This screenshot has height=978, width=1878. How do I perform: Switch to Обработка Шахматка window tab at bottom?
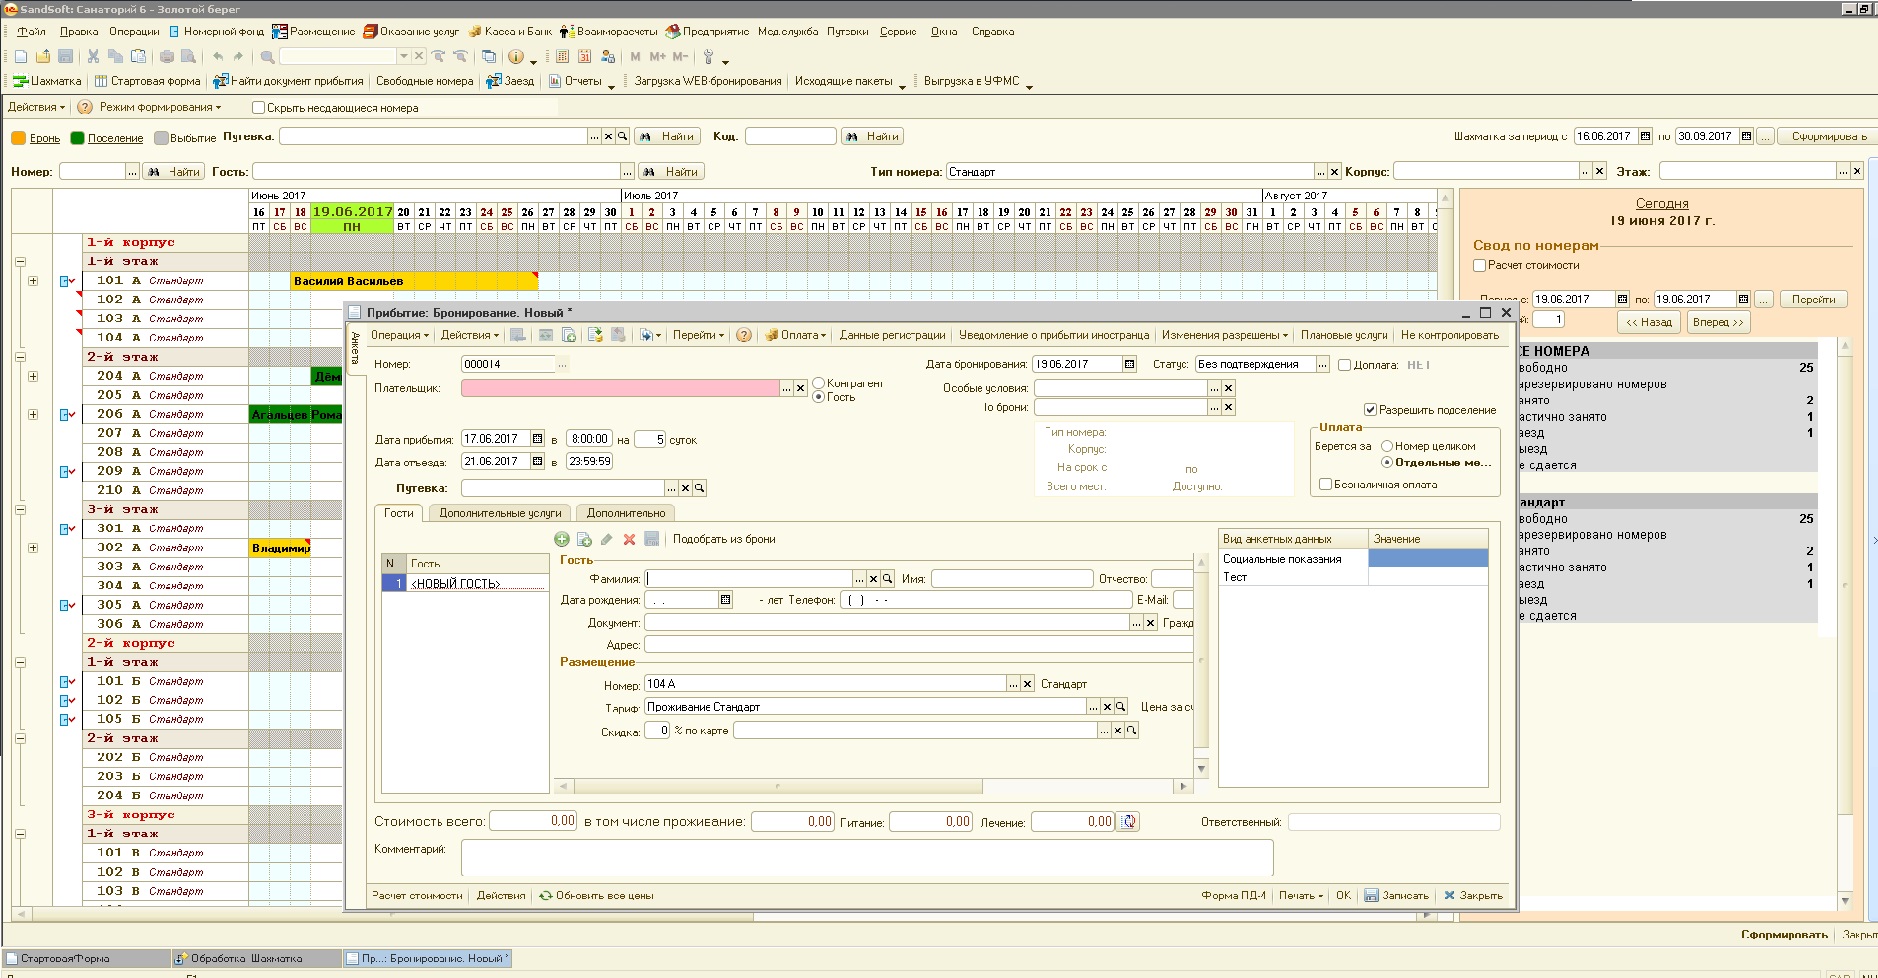(255, 959)
